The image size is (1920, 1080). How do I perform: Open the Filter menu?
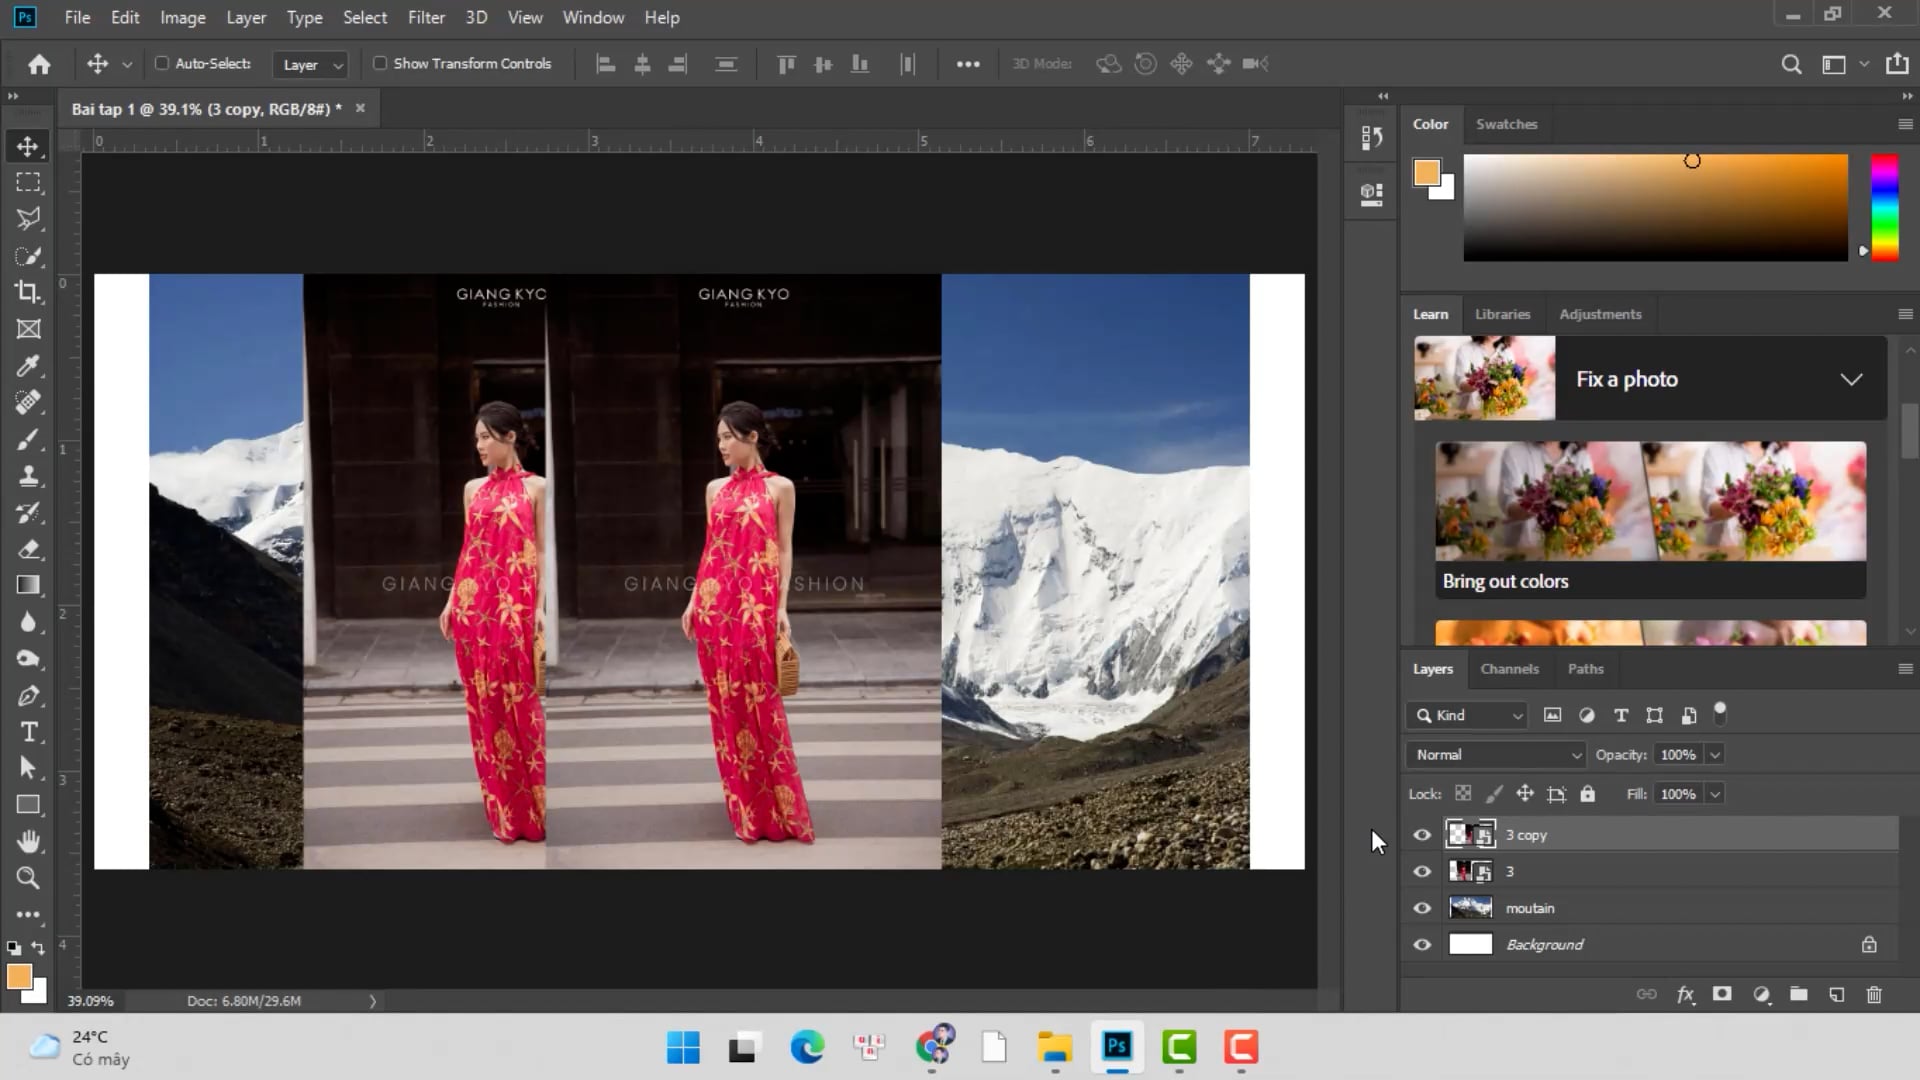coord(426,17)
